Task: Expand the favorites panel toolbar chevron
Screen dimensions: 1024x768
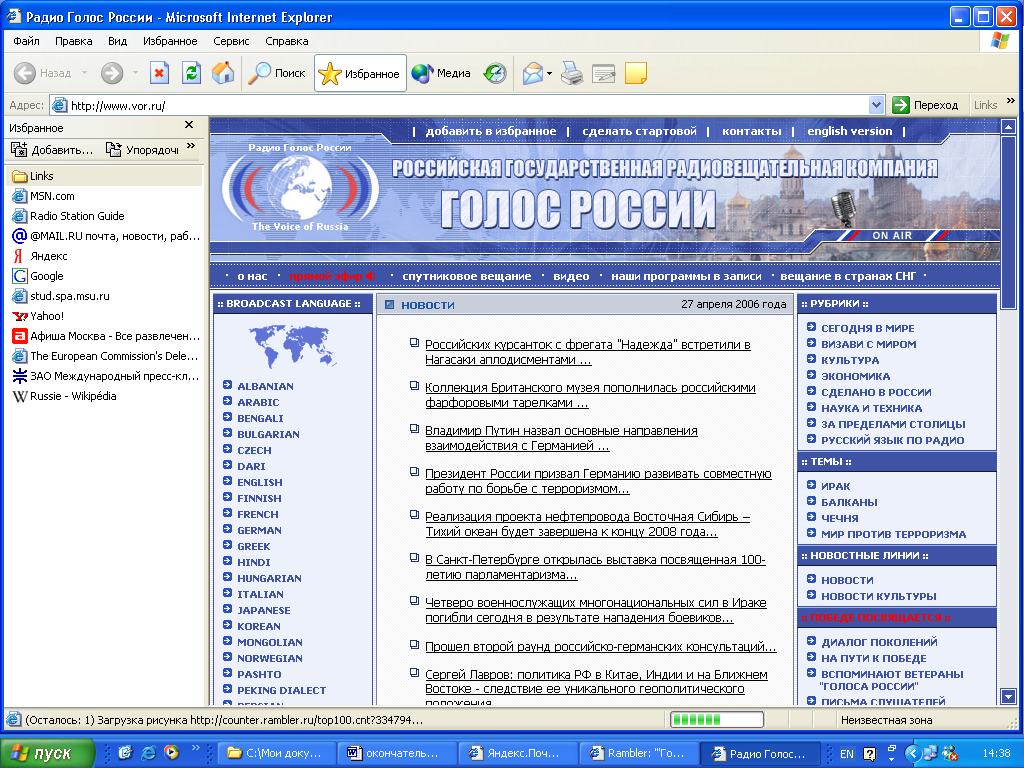Action: click(191, 146)
